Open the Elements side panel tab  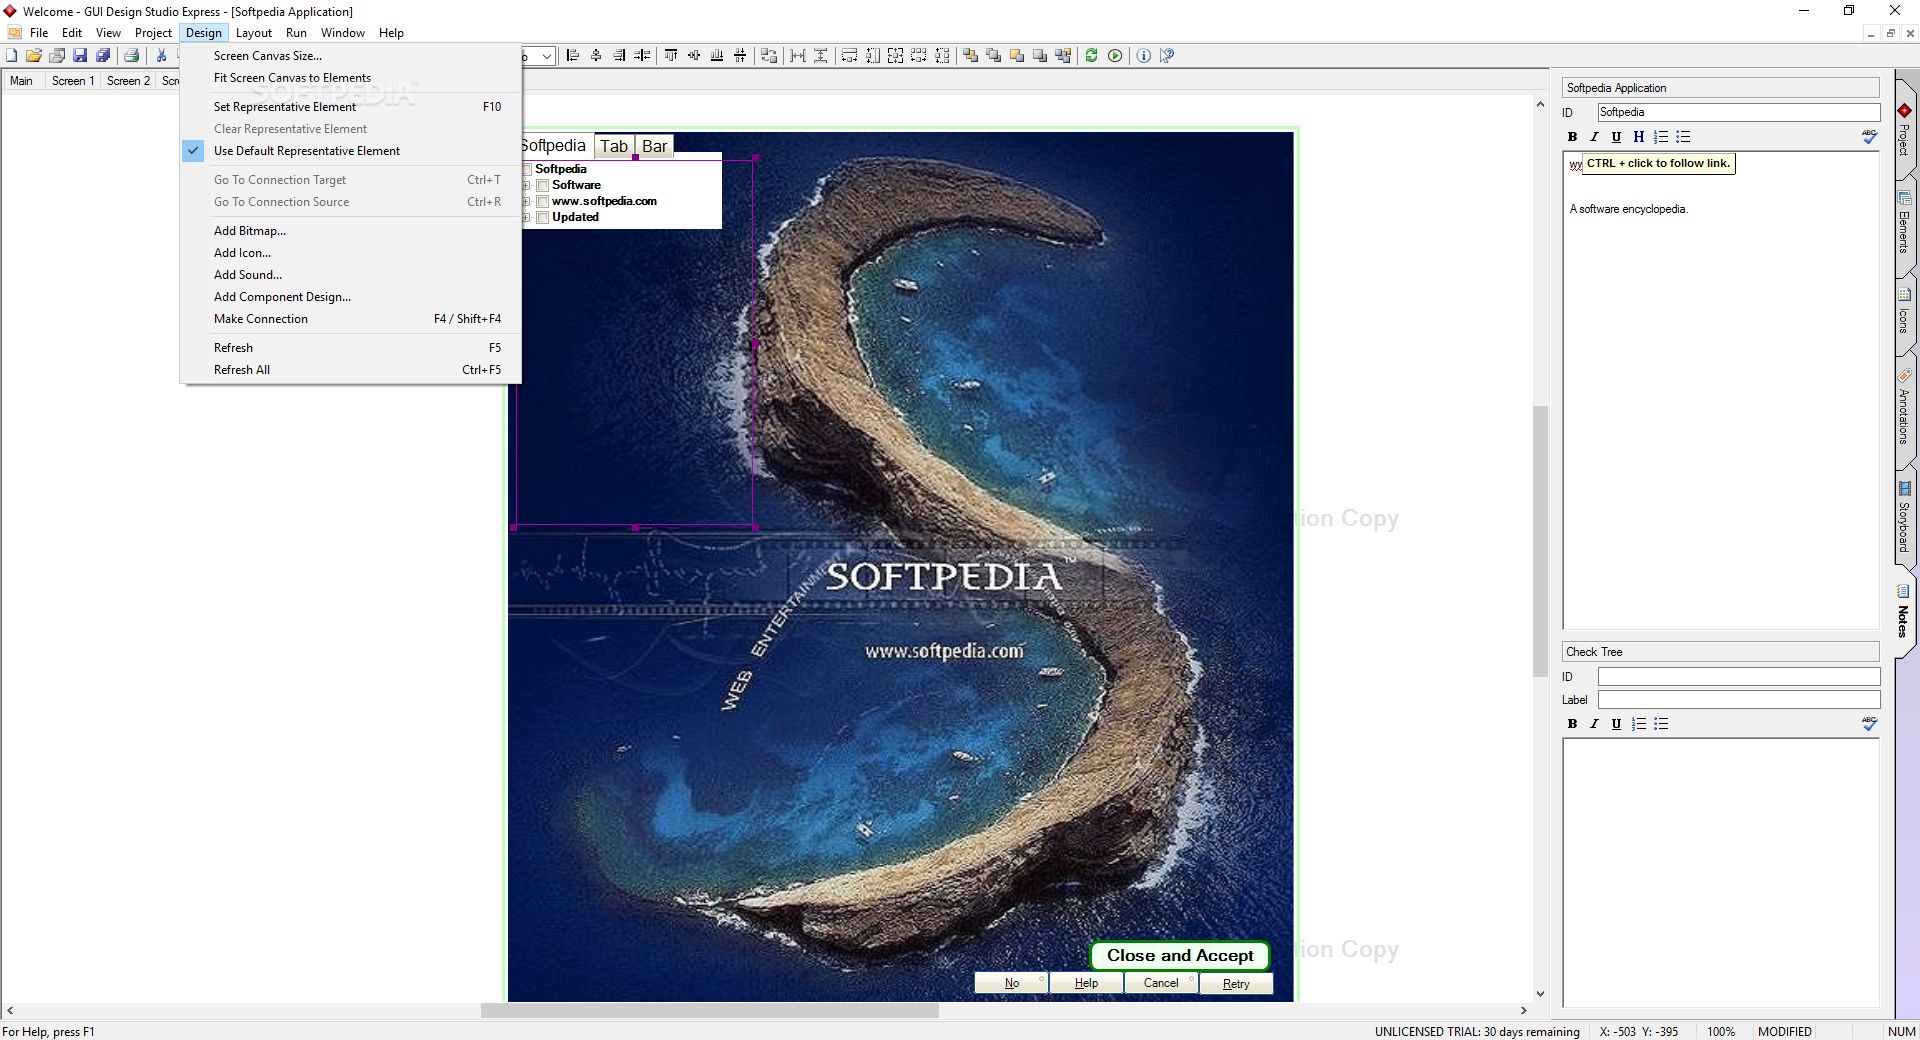click(x=1904, y=224)
